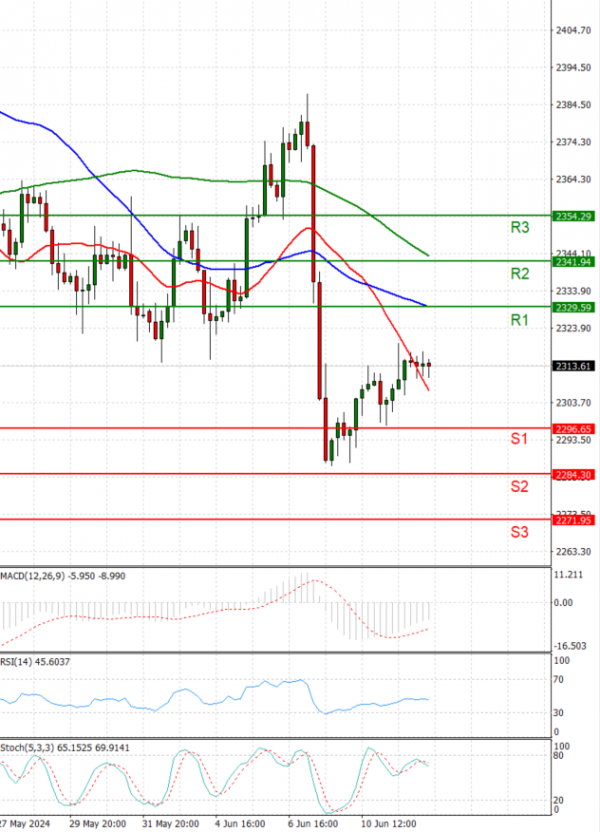Select the 2271.95 support price tag
This screenshot has height=832, width=600.
tap(573, 521)
